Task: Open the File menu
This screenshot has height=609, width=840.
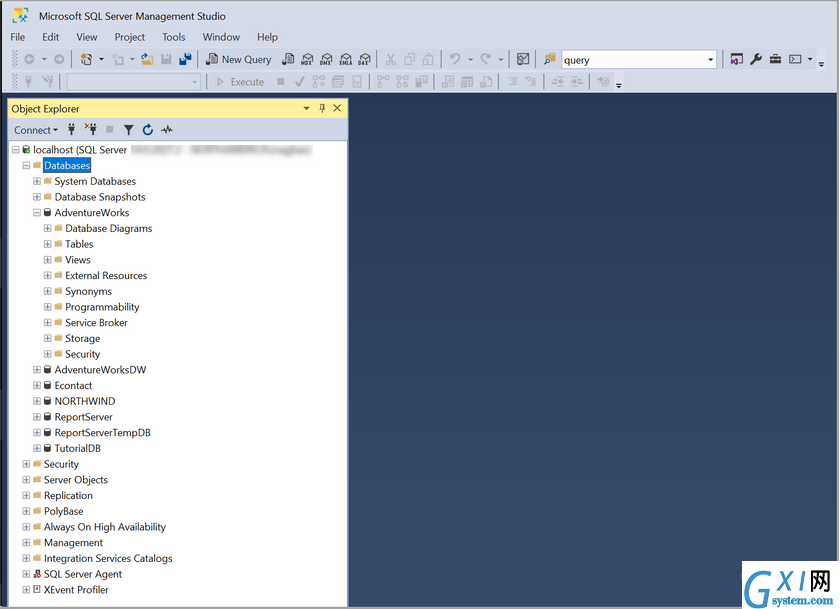Action: click(18, 37)
